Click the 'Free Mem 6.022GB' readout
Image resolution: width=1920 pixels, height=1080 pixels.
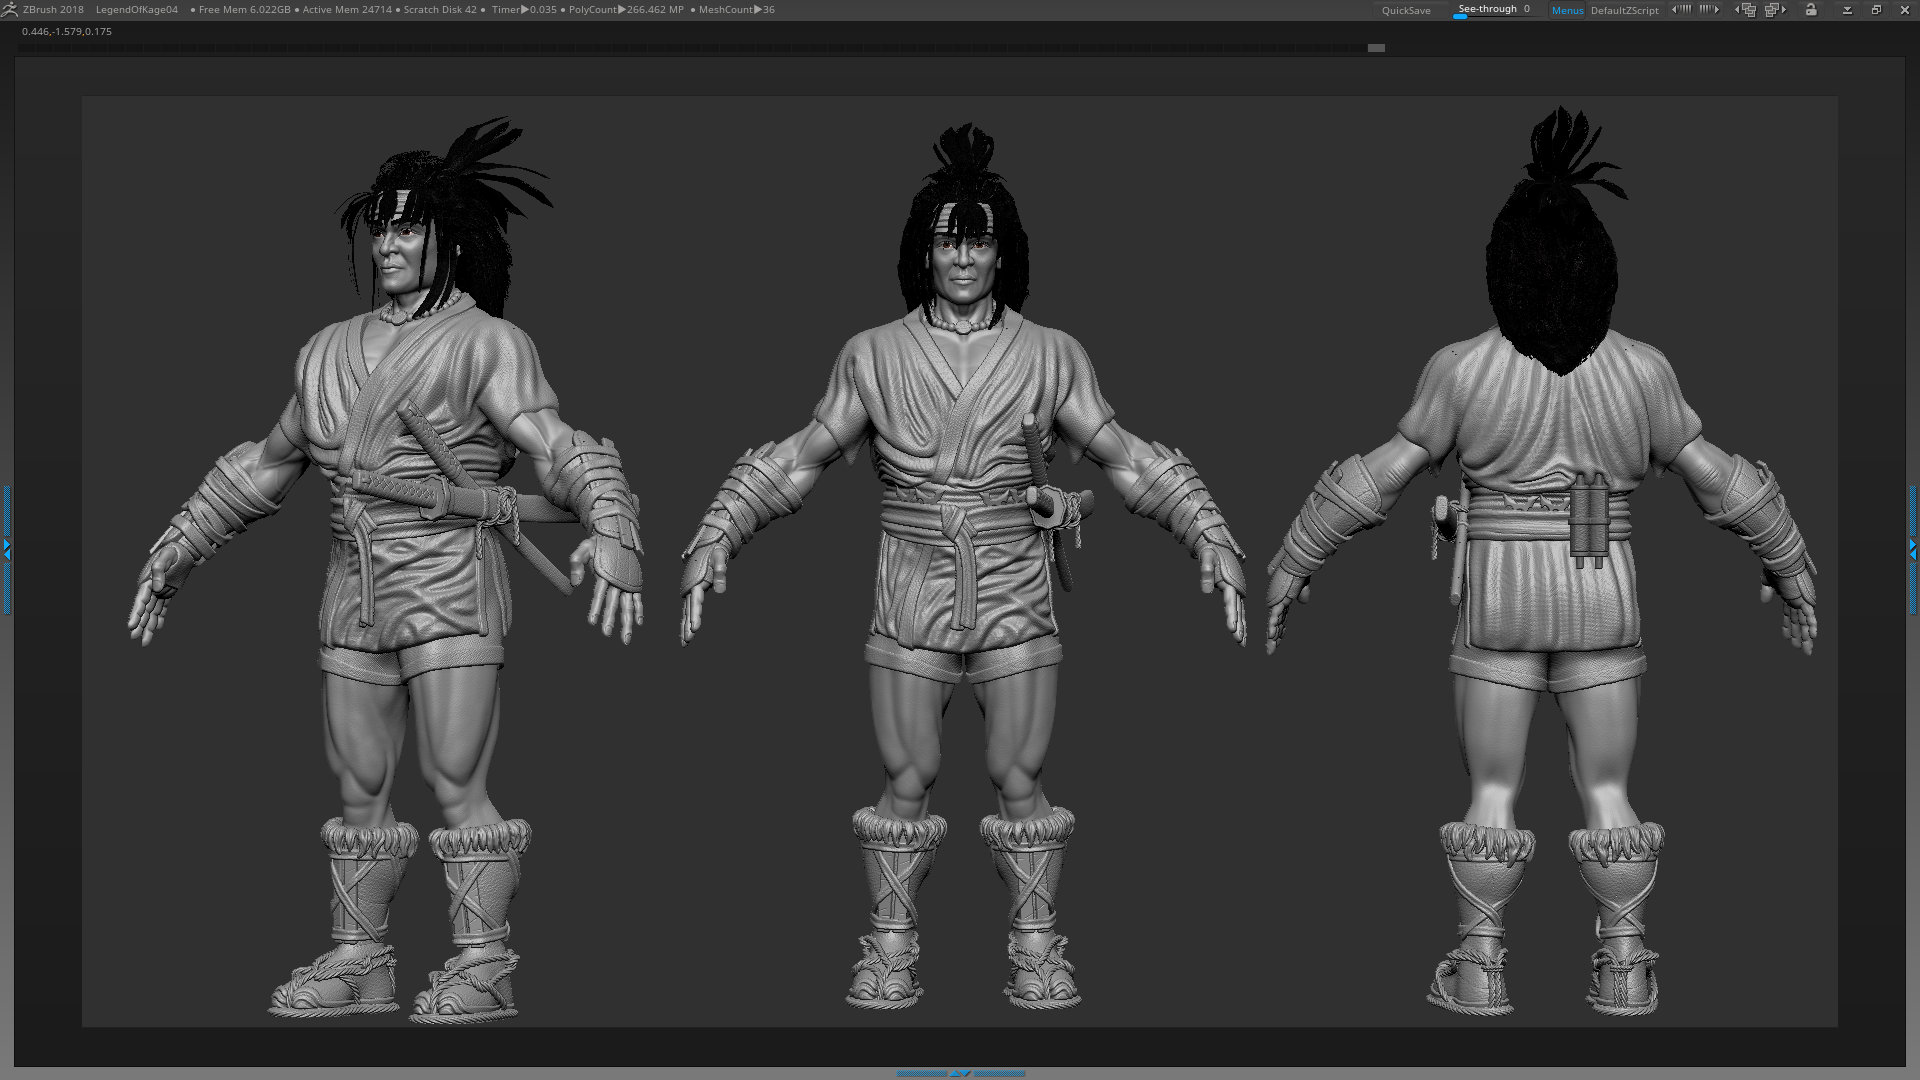pyautogui.click(x=245, y=10)
